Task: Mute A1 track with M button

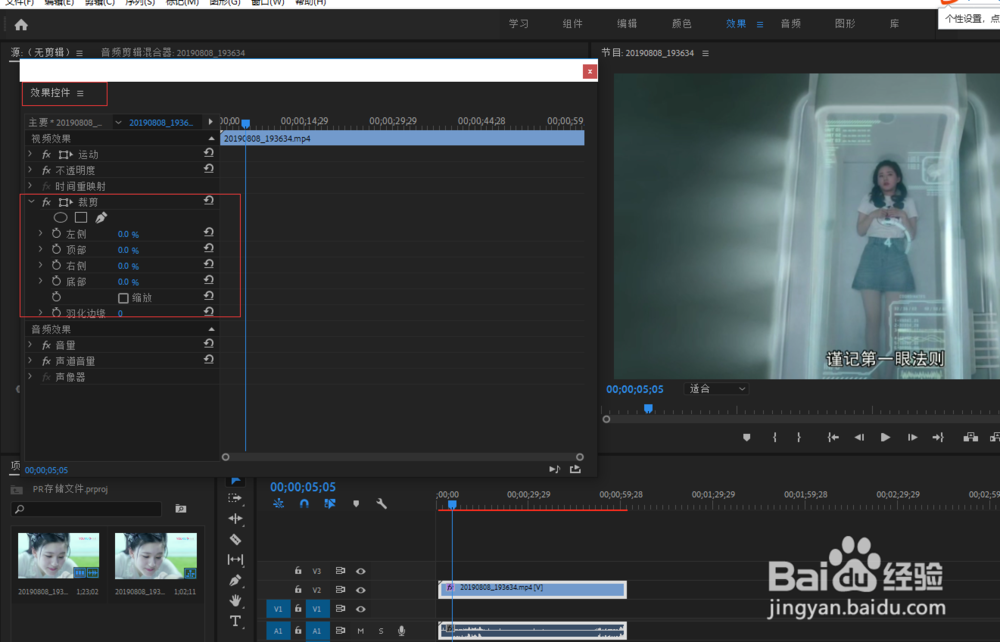Action: [x=361, y=631]
